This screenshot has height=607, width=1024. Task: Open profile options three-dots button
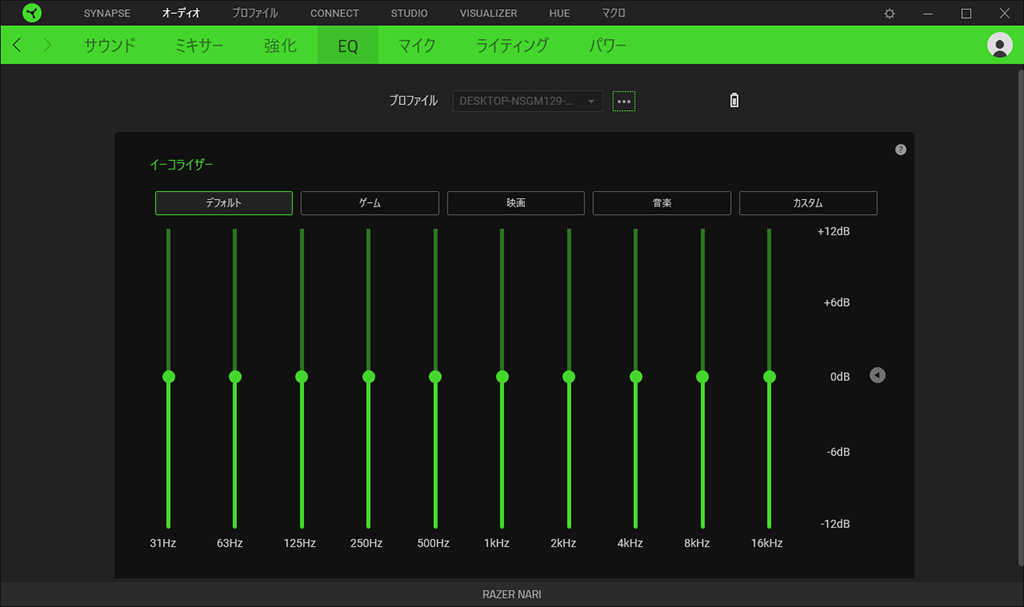(x=624, y=101)
